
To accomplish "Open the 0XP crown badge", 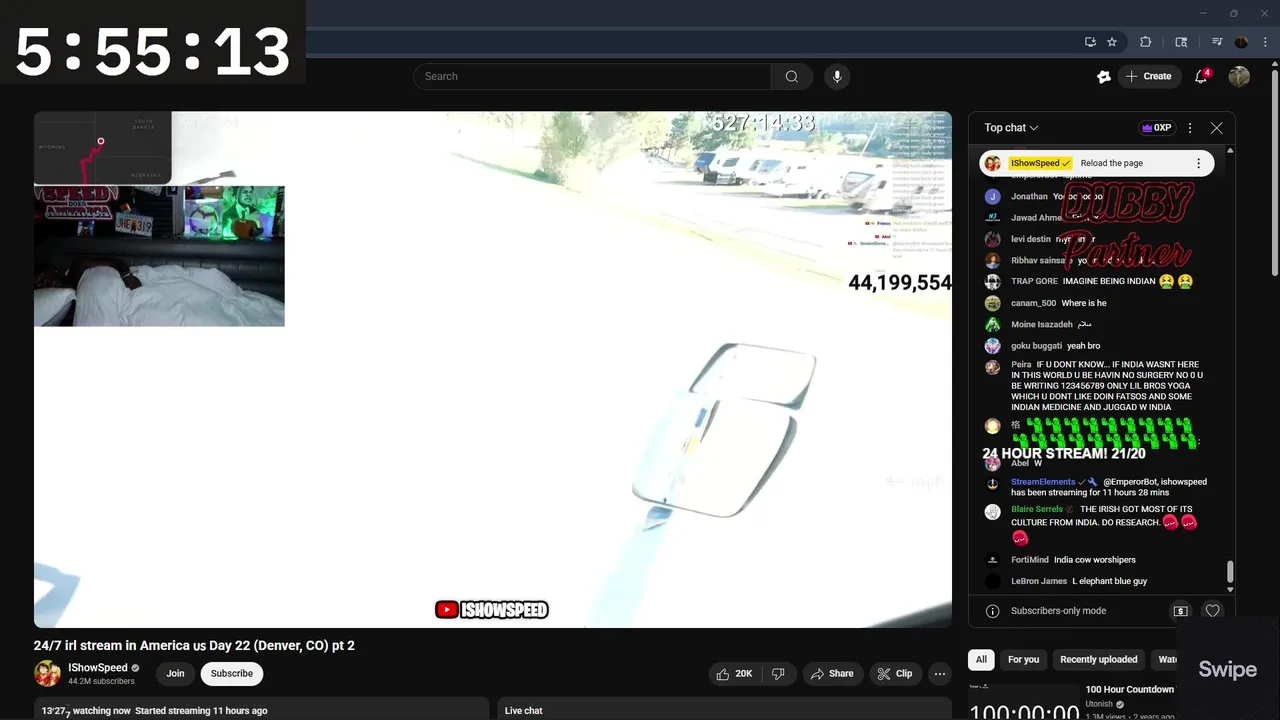I will [x=1156, y=128].
